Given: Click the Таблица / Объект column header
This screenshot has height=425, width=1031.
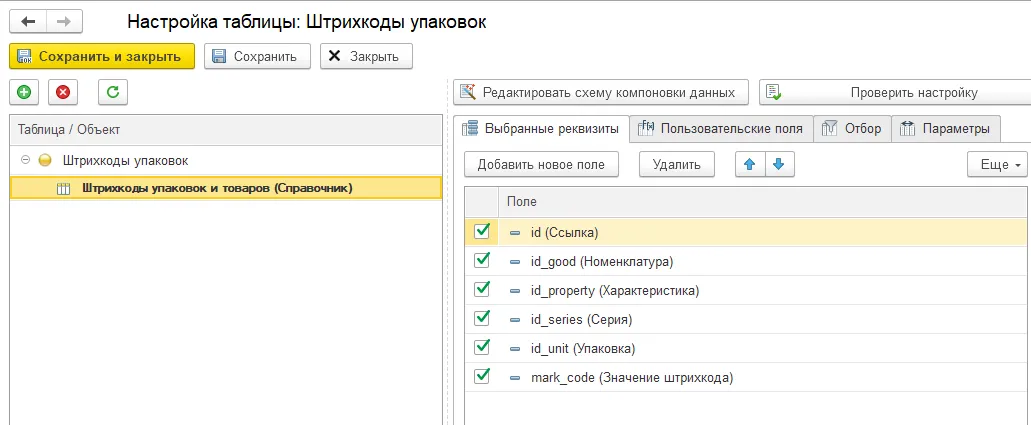Looking at the screenshot, I should (x=226, y=130).
